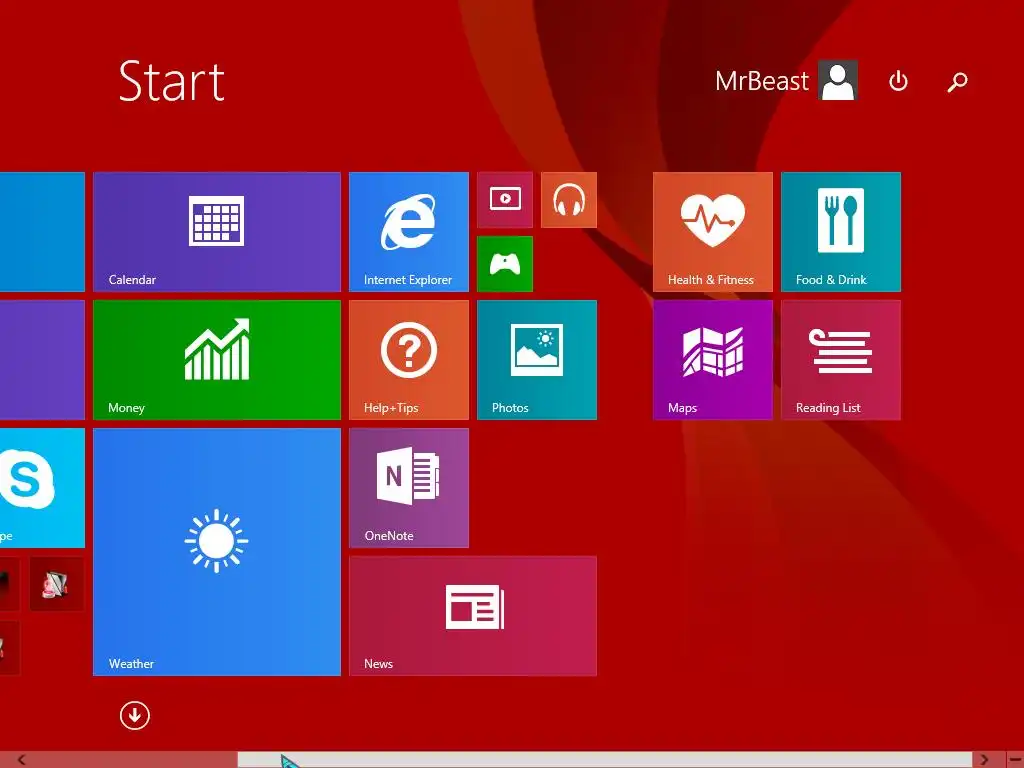1024x768 pixels.
Task: Click the scrollbar left arrow
Action: 21,760
